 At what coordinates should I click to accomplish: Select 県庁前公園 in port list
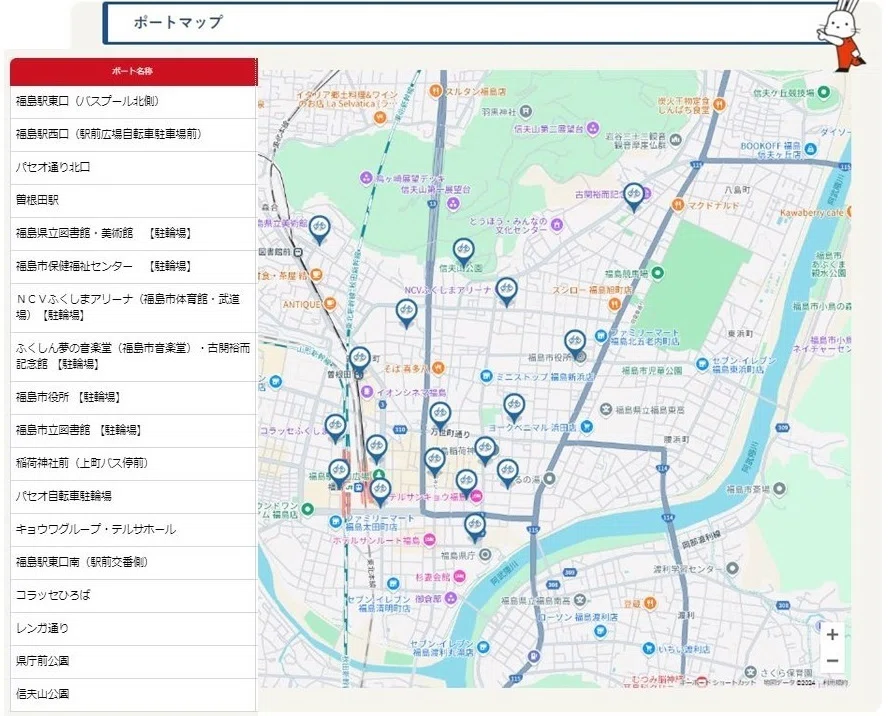[133, 661]
